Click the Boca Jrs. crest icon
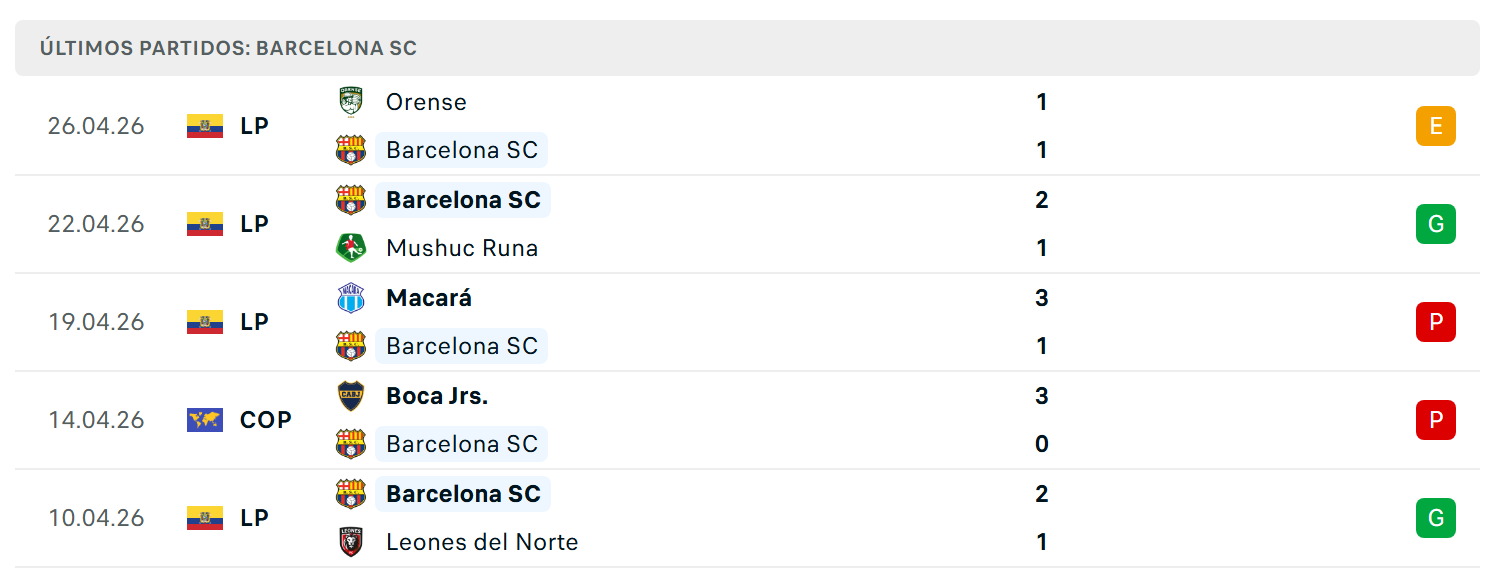 pyautogui.click(x=351, y=396)
